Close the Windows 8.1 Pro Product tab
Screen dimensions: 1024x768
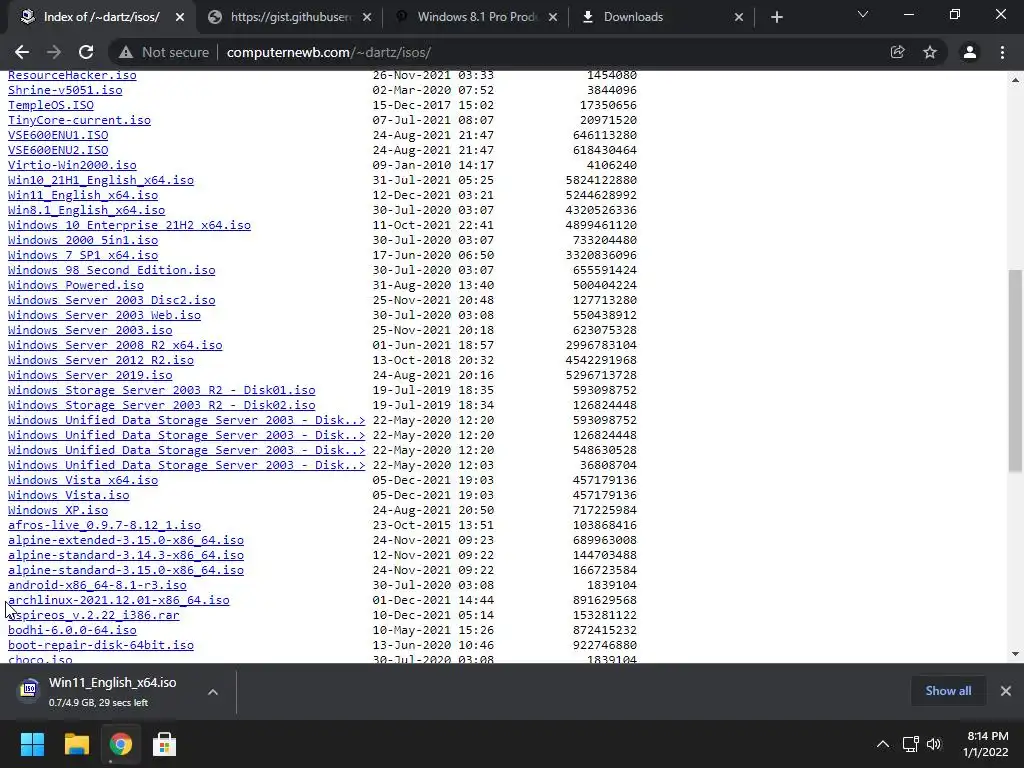tap(553, 17)
